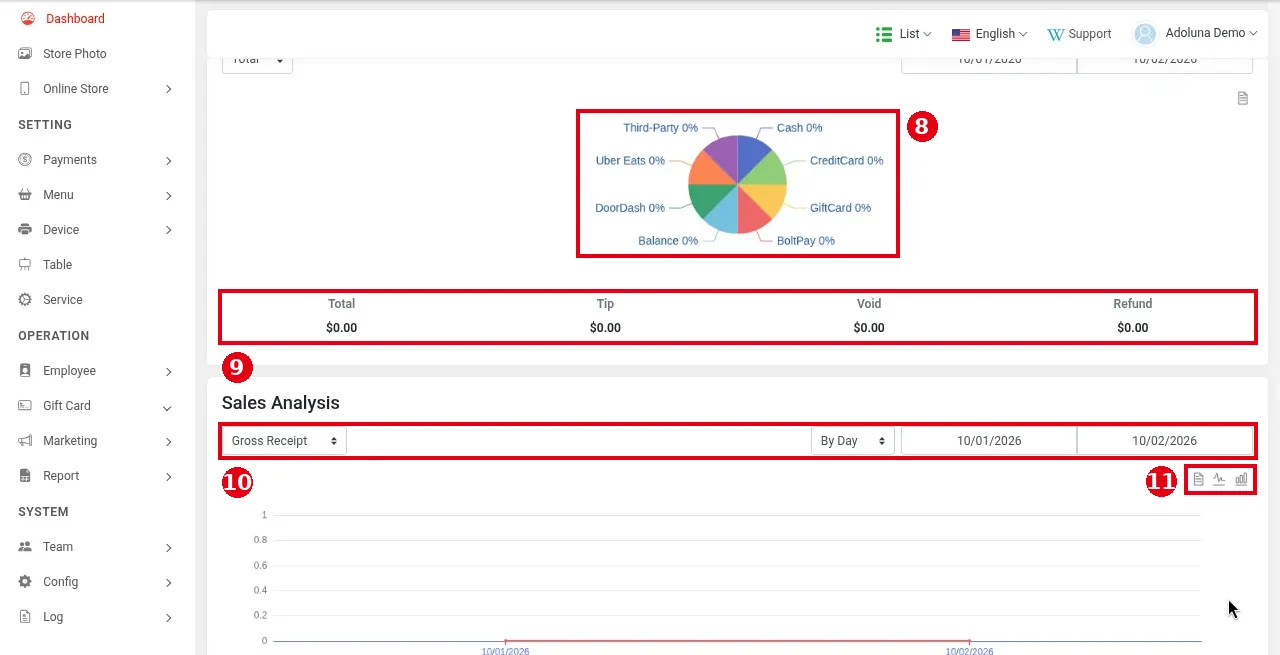Click the Gift Card icon
Image resolution: width=1280 pixels, height=655 pixels.
coord(25,405)
